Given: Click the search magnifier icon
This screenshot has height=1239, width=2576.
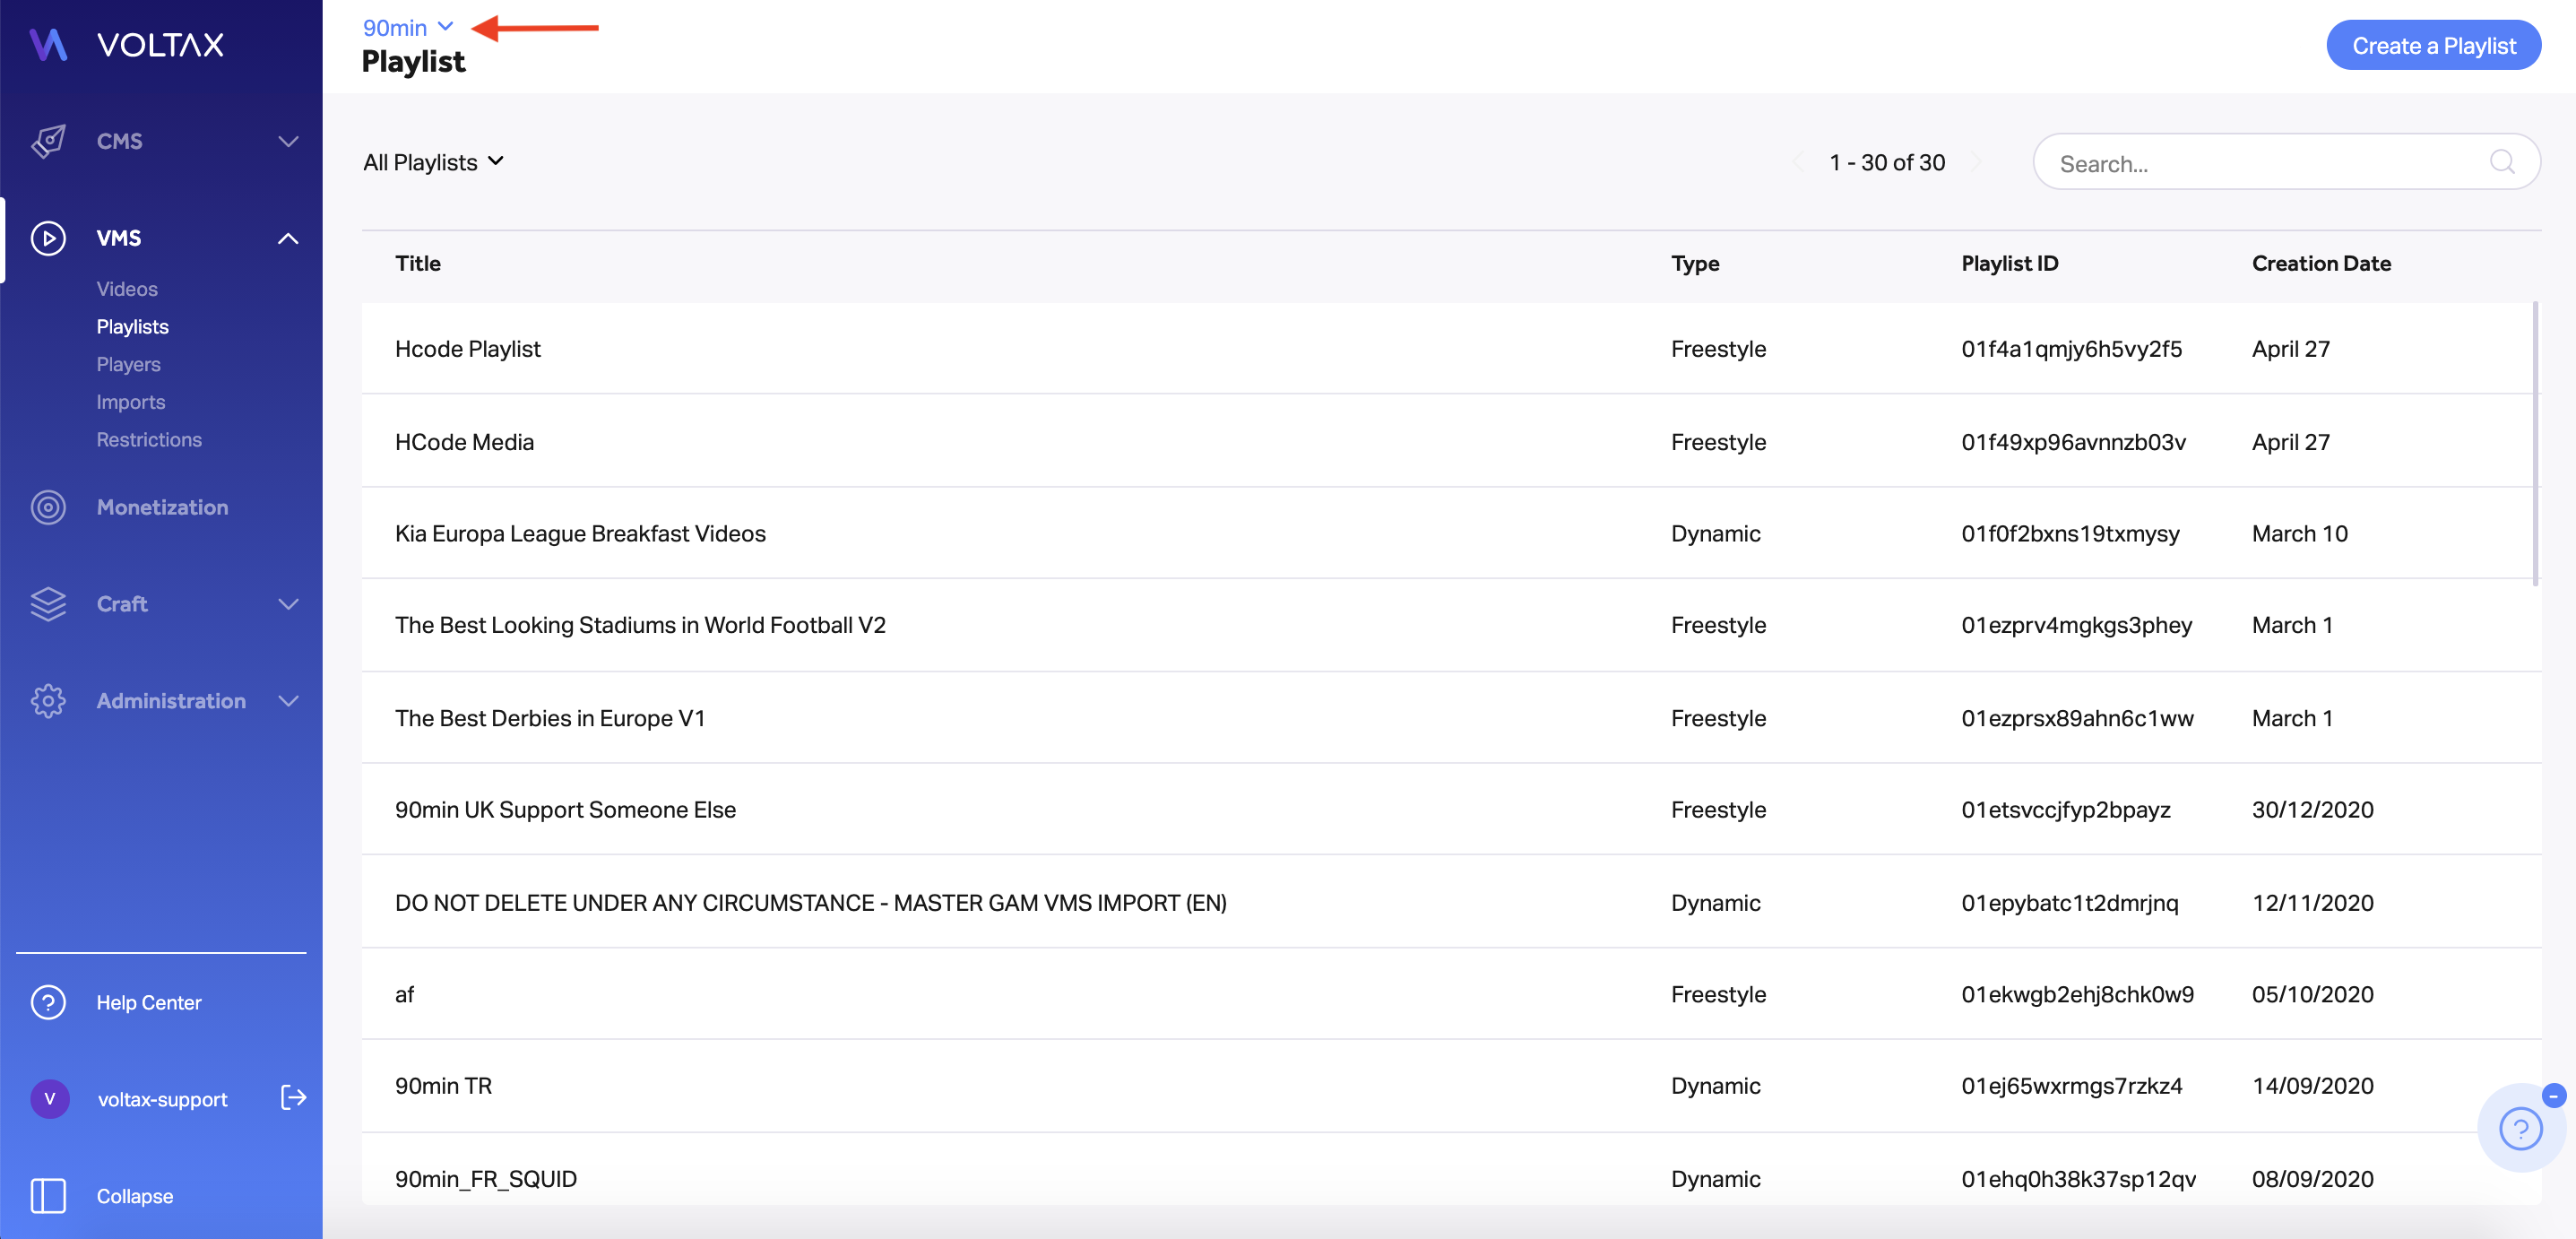Looking at the screenshot, I should click(x=2502, y=162).
